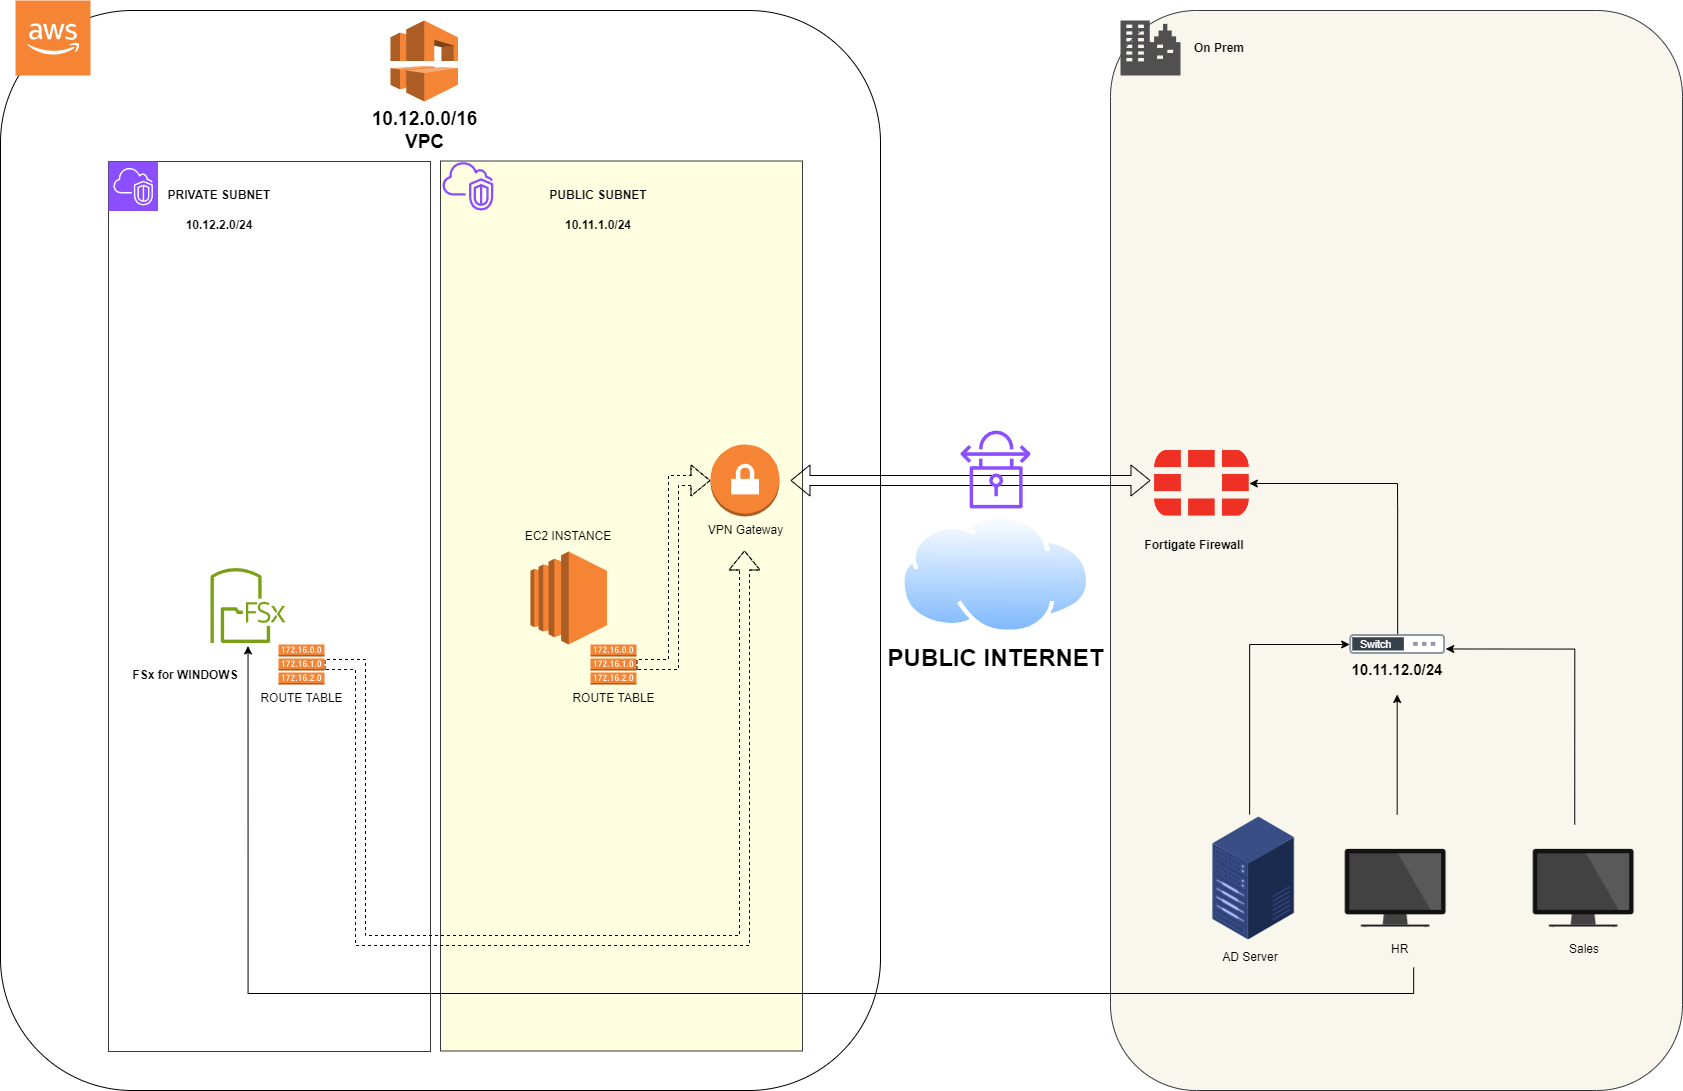
Task: Click the purple private subnet cloud icon
Action: 133,186
